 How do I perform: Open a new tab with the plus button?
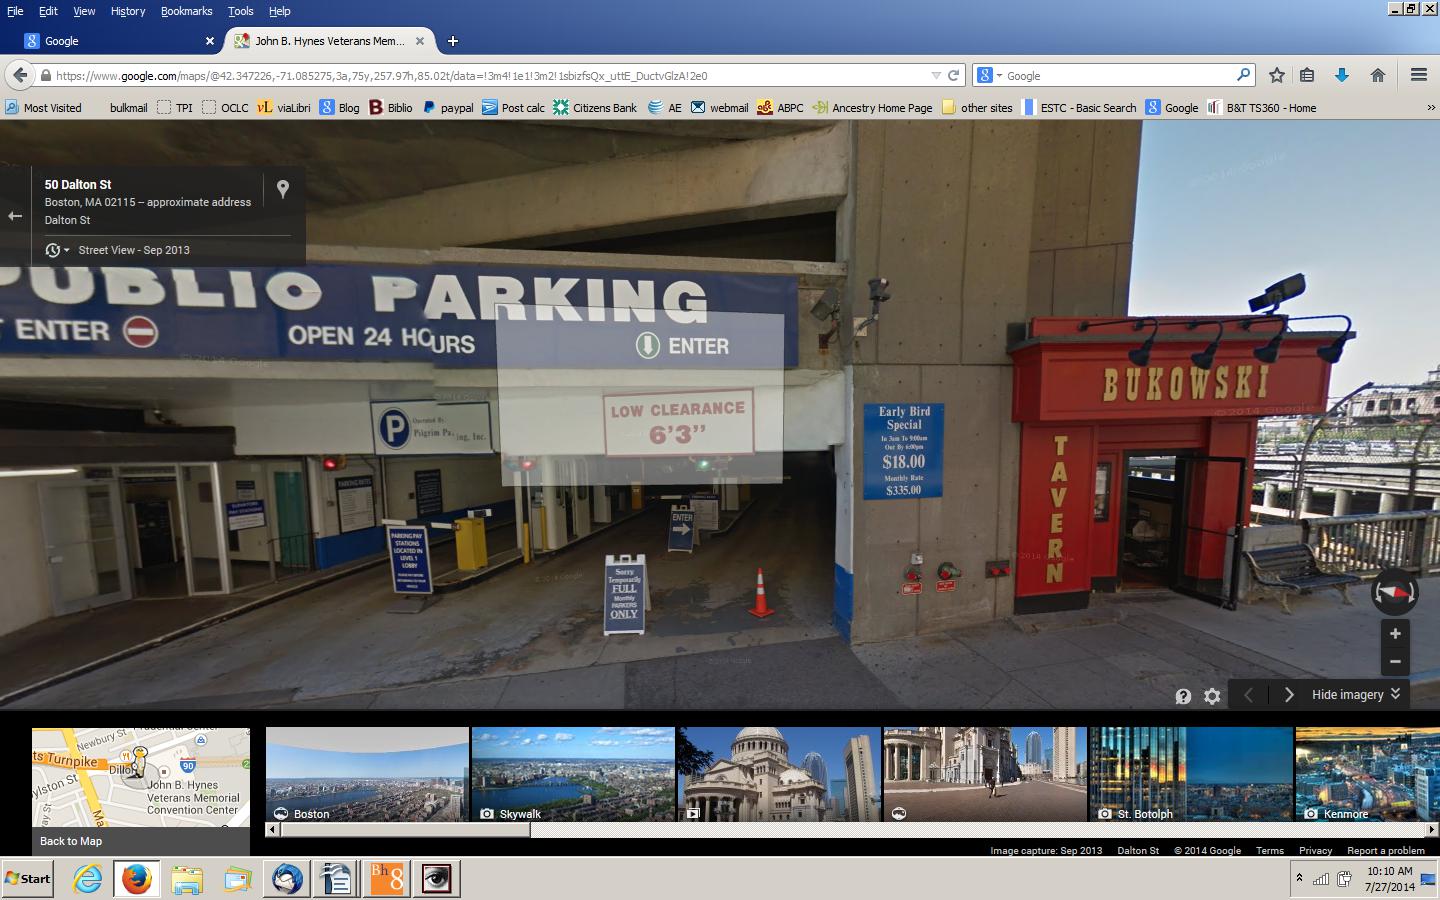pyautogui.click(x=453, y=41)
